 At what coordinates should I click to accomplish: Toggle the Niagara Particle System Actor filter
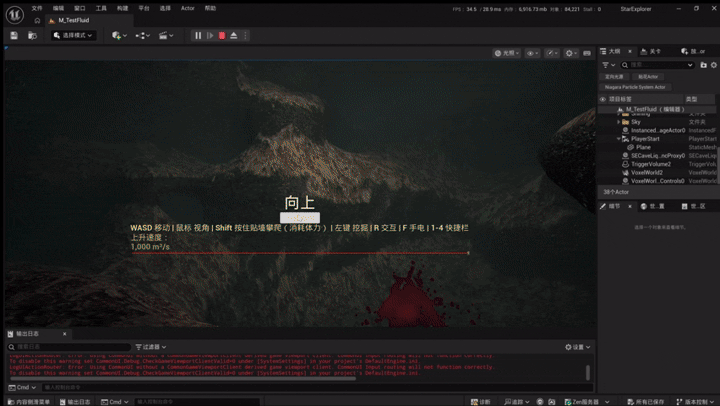click(635, 87)
